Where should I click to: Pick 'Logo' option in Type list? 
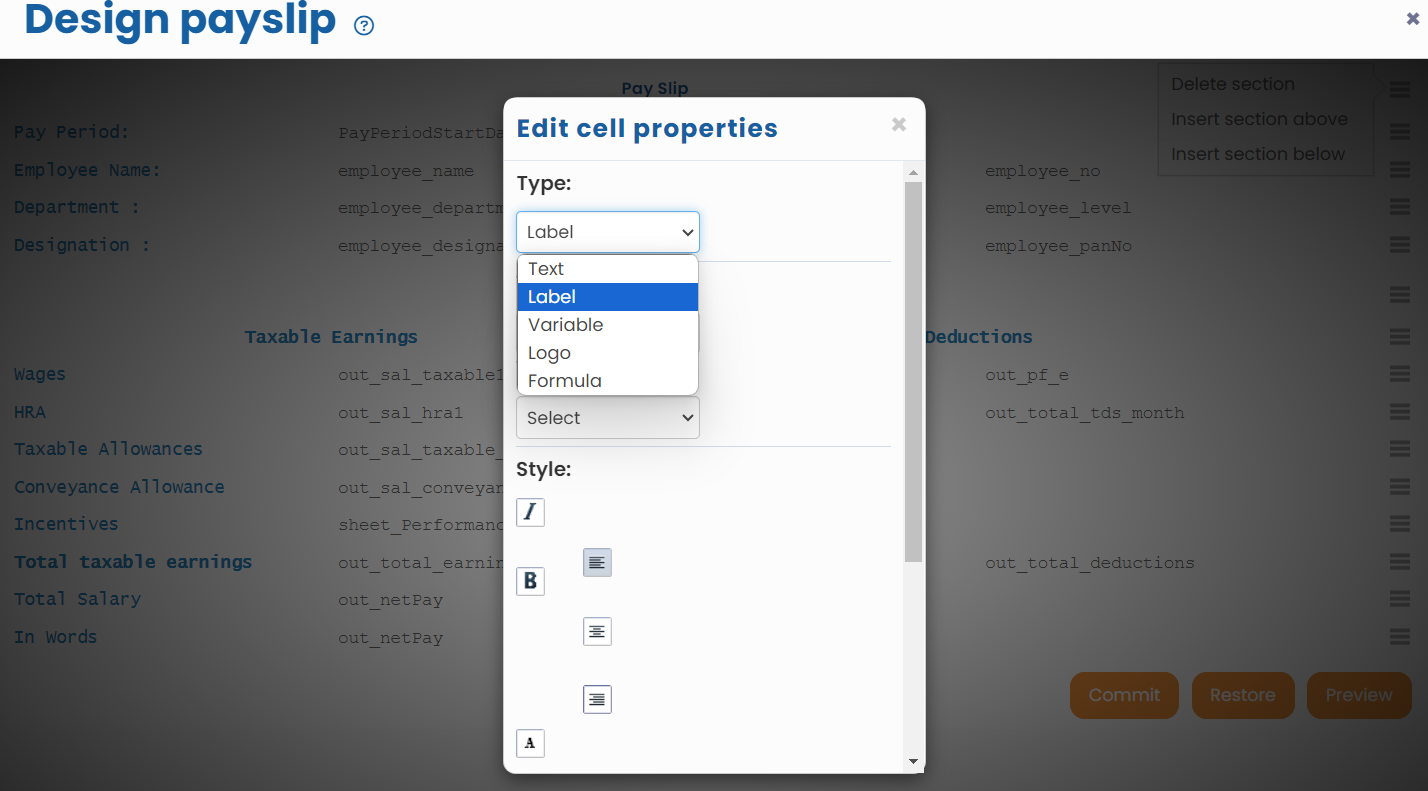point(549,353)
